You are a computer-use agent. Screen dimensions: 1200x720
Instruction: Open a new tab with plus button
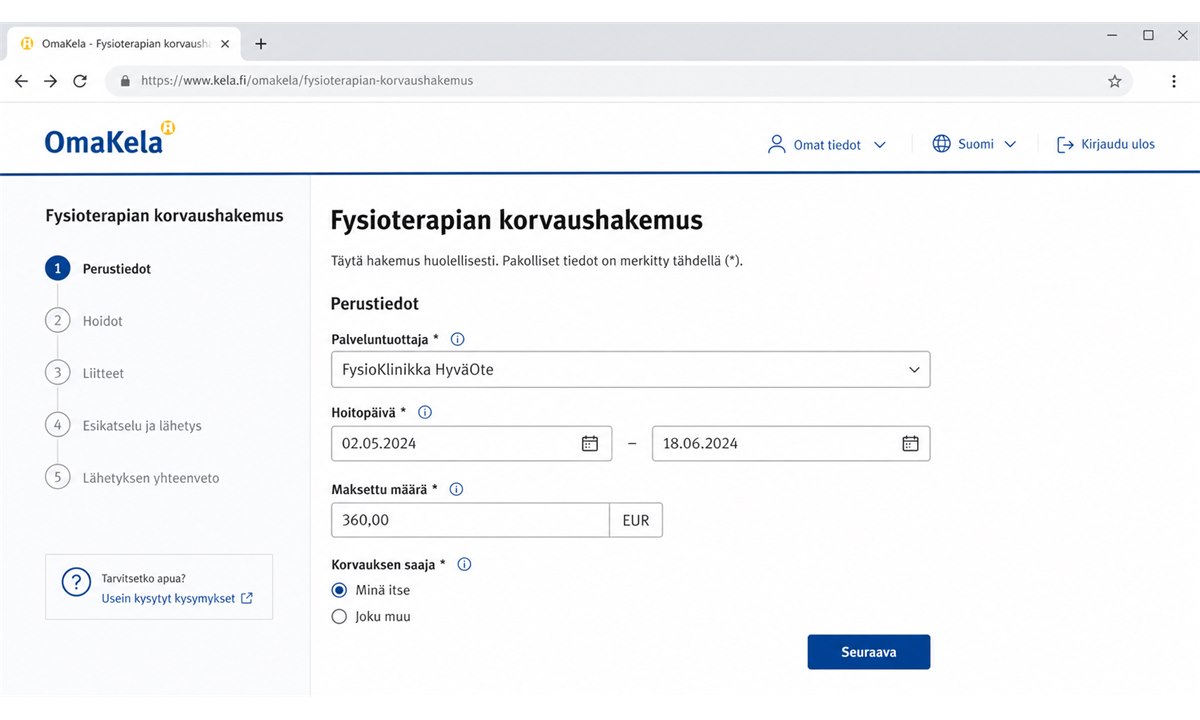point(261,44)
